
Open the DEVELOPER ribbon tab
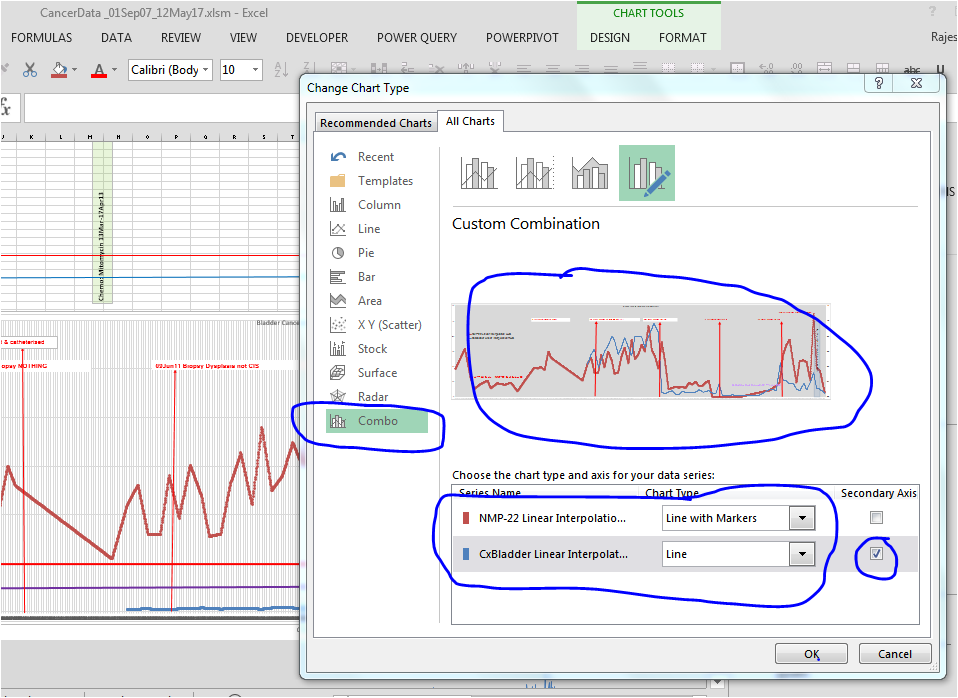(x=317, y=38)
